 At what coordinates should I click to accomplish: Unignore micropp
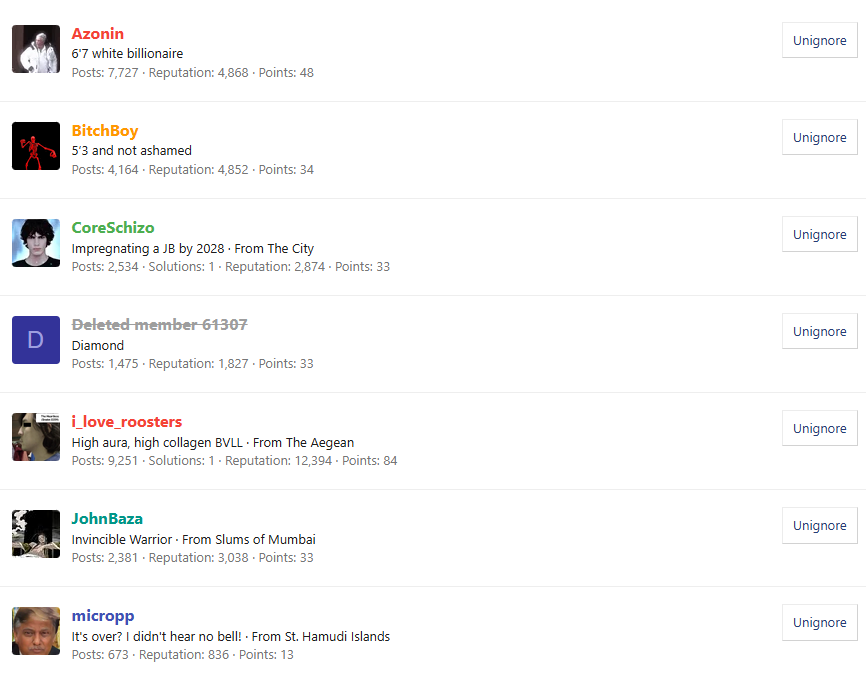click(820, 622)
